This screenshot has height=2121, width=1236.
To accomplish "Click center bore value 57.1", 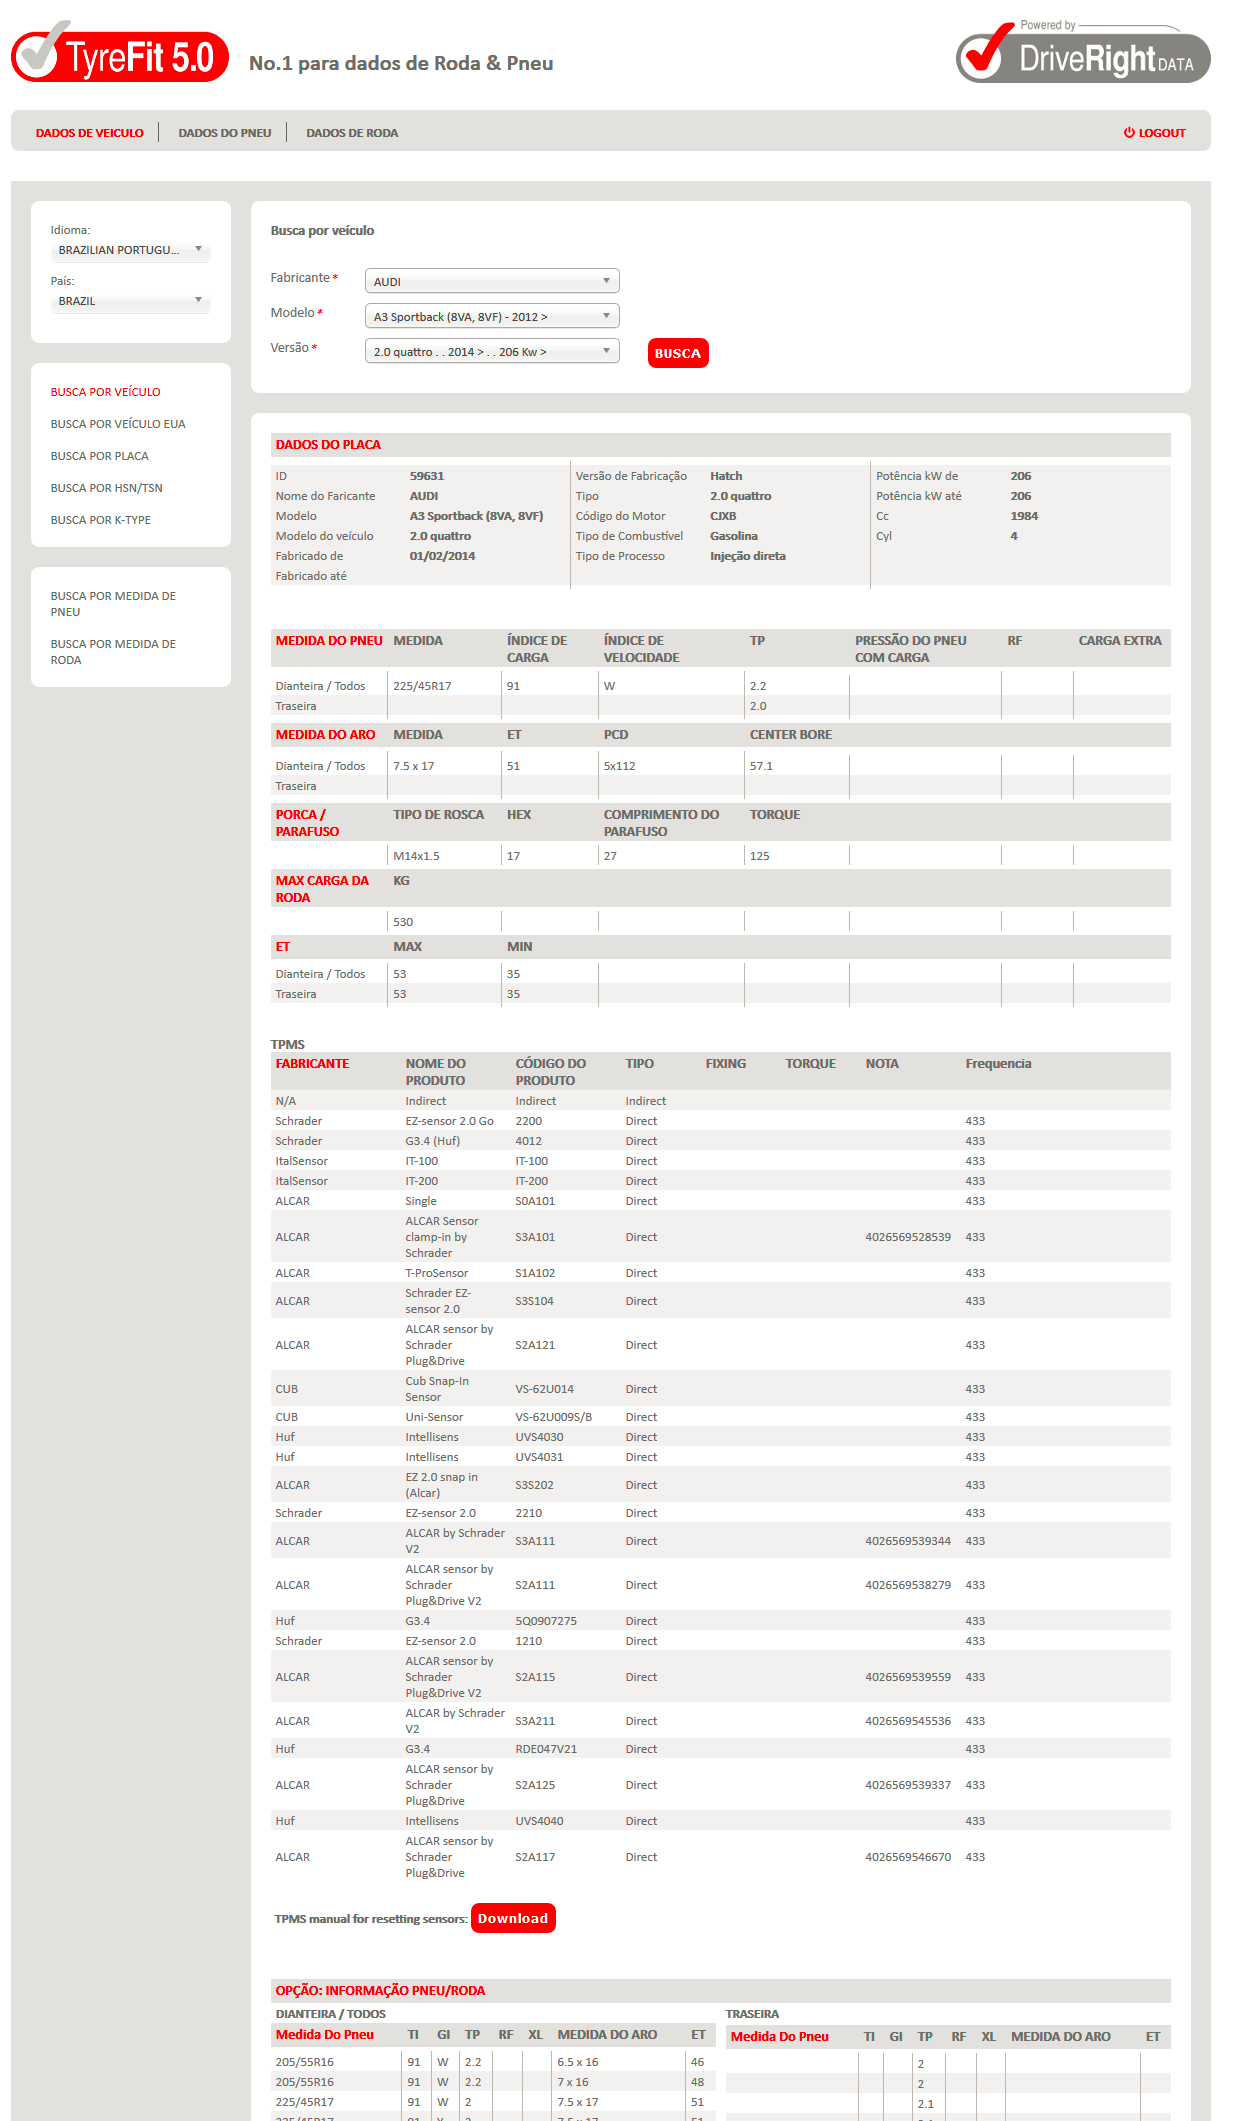I will tap(762, 766).
